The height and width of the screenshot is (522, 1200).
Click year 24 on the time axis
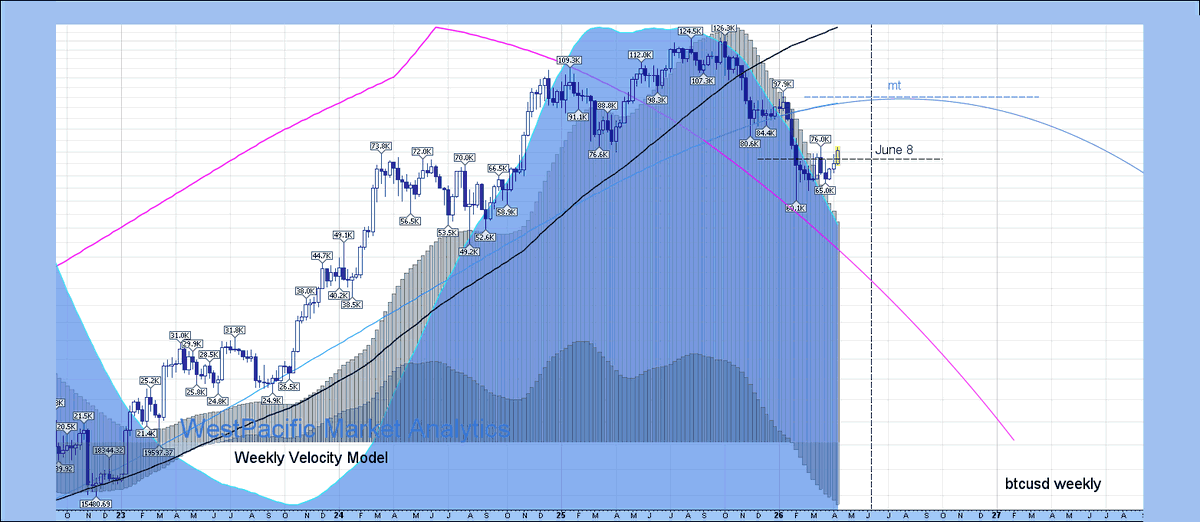[x=339, y=514]
